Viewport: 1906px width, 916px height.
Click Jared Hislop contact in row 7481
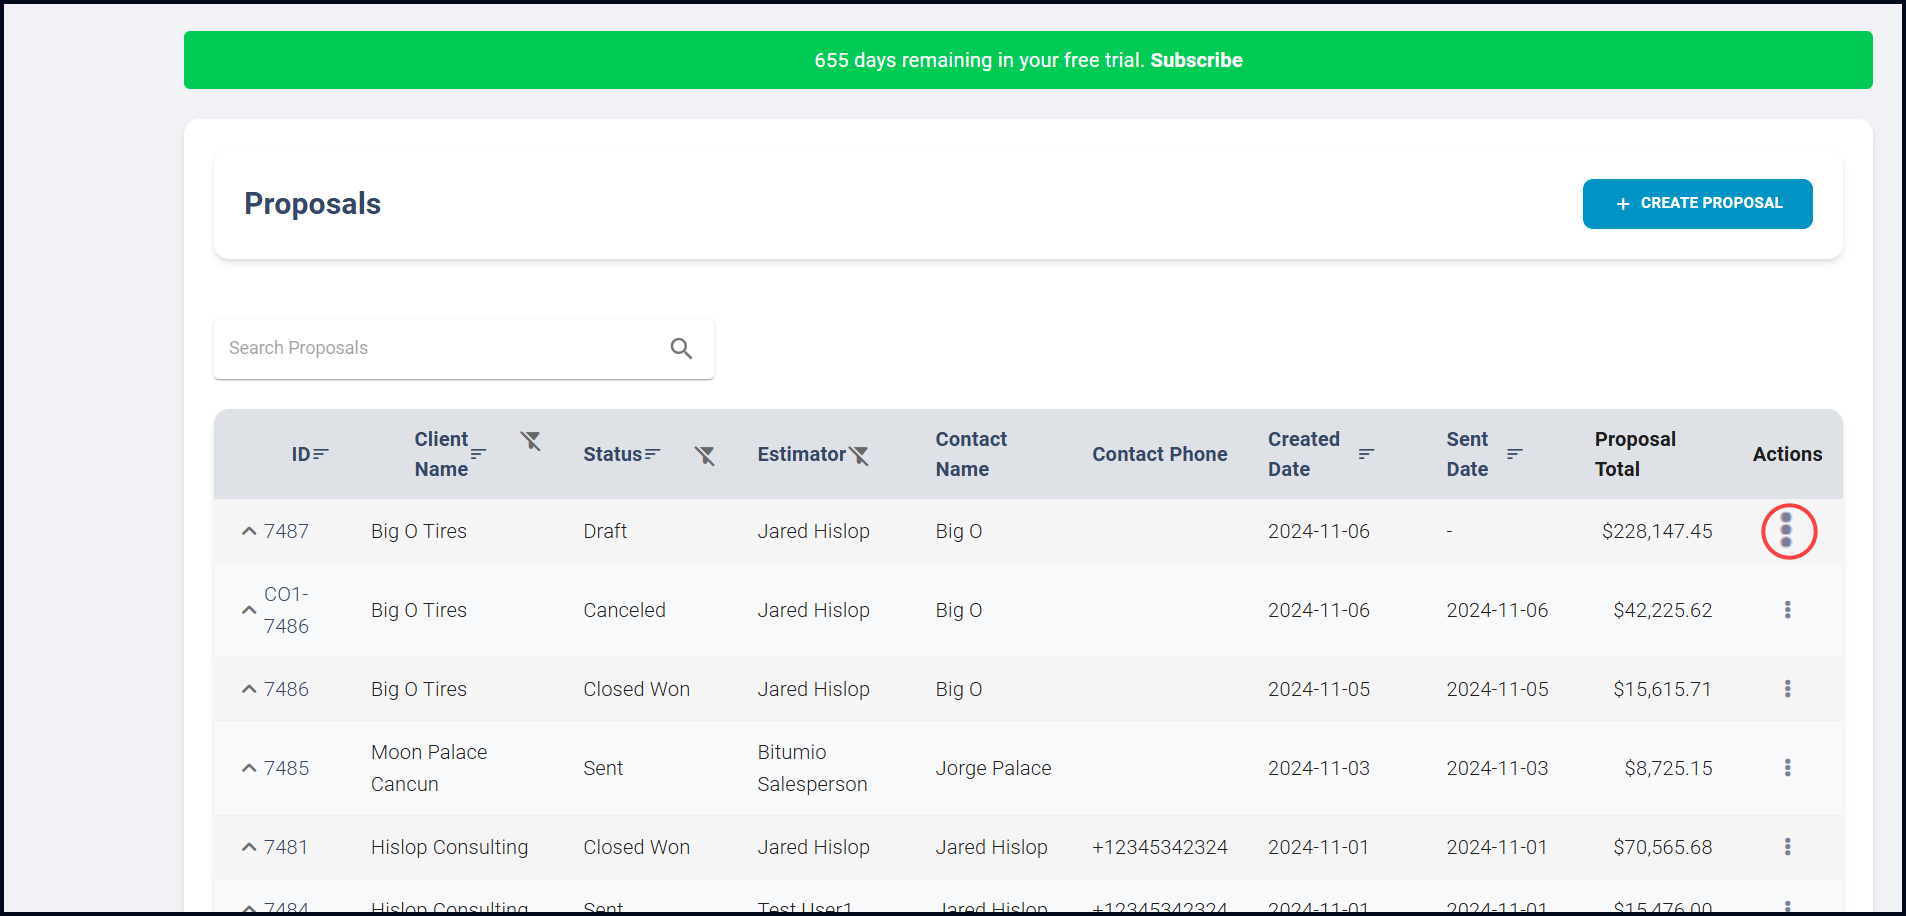point(991,847)
